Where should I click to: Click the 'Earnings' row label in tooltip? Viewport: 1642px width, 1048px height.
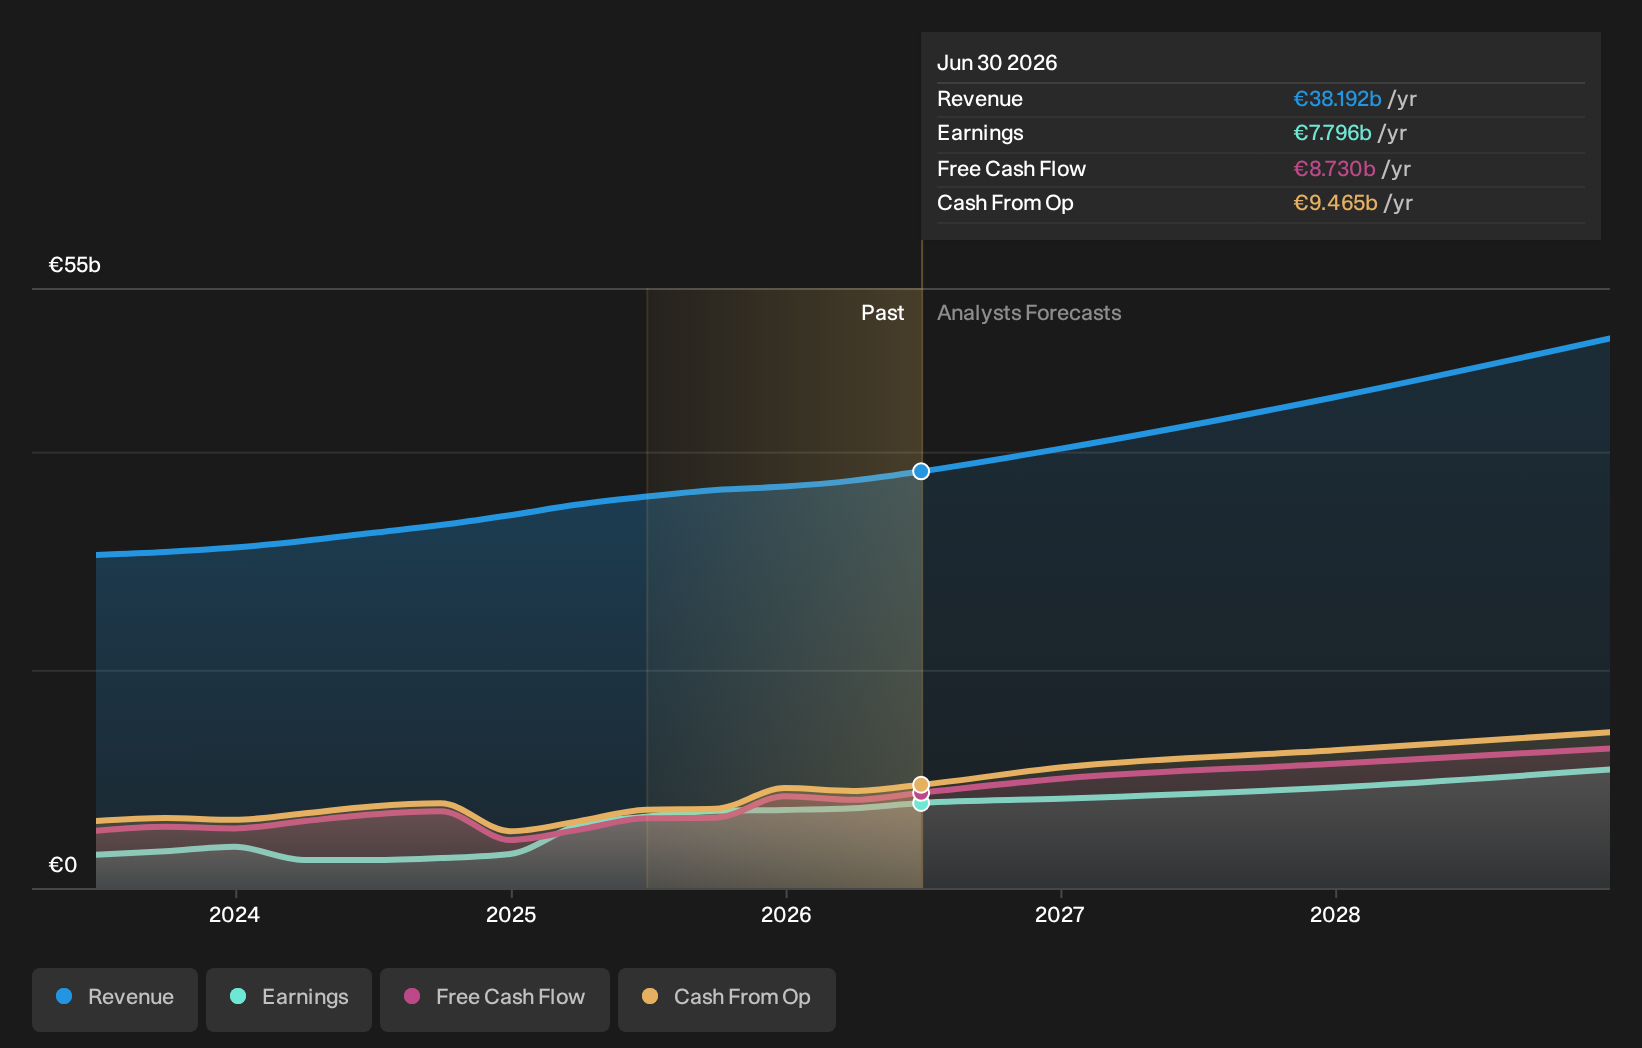point(980,133)
